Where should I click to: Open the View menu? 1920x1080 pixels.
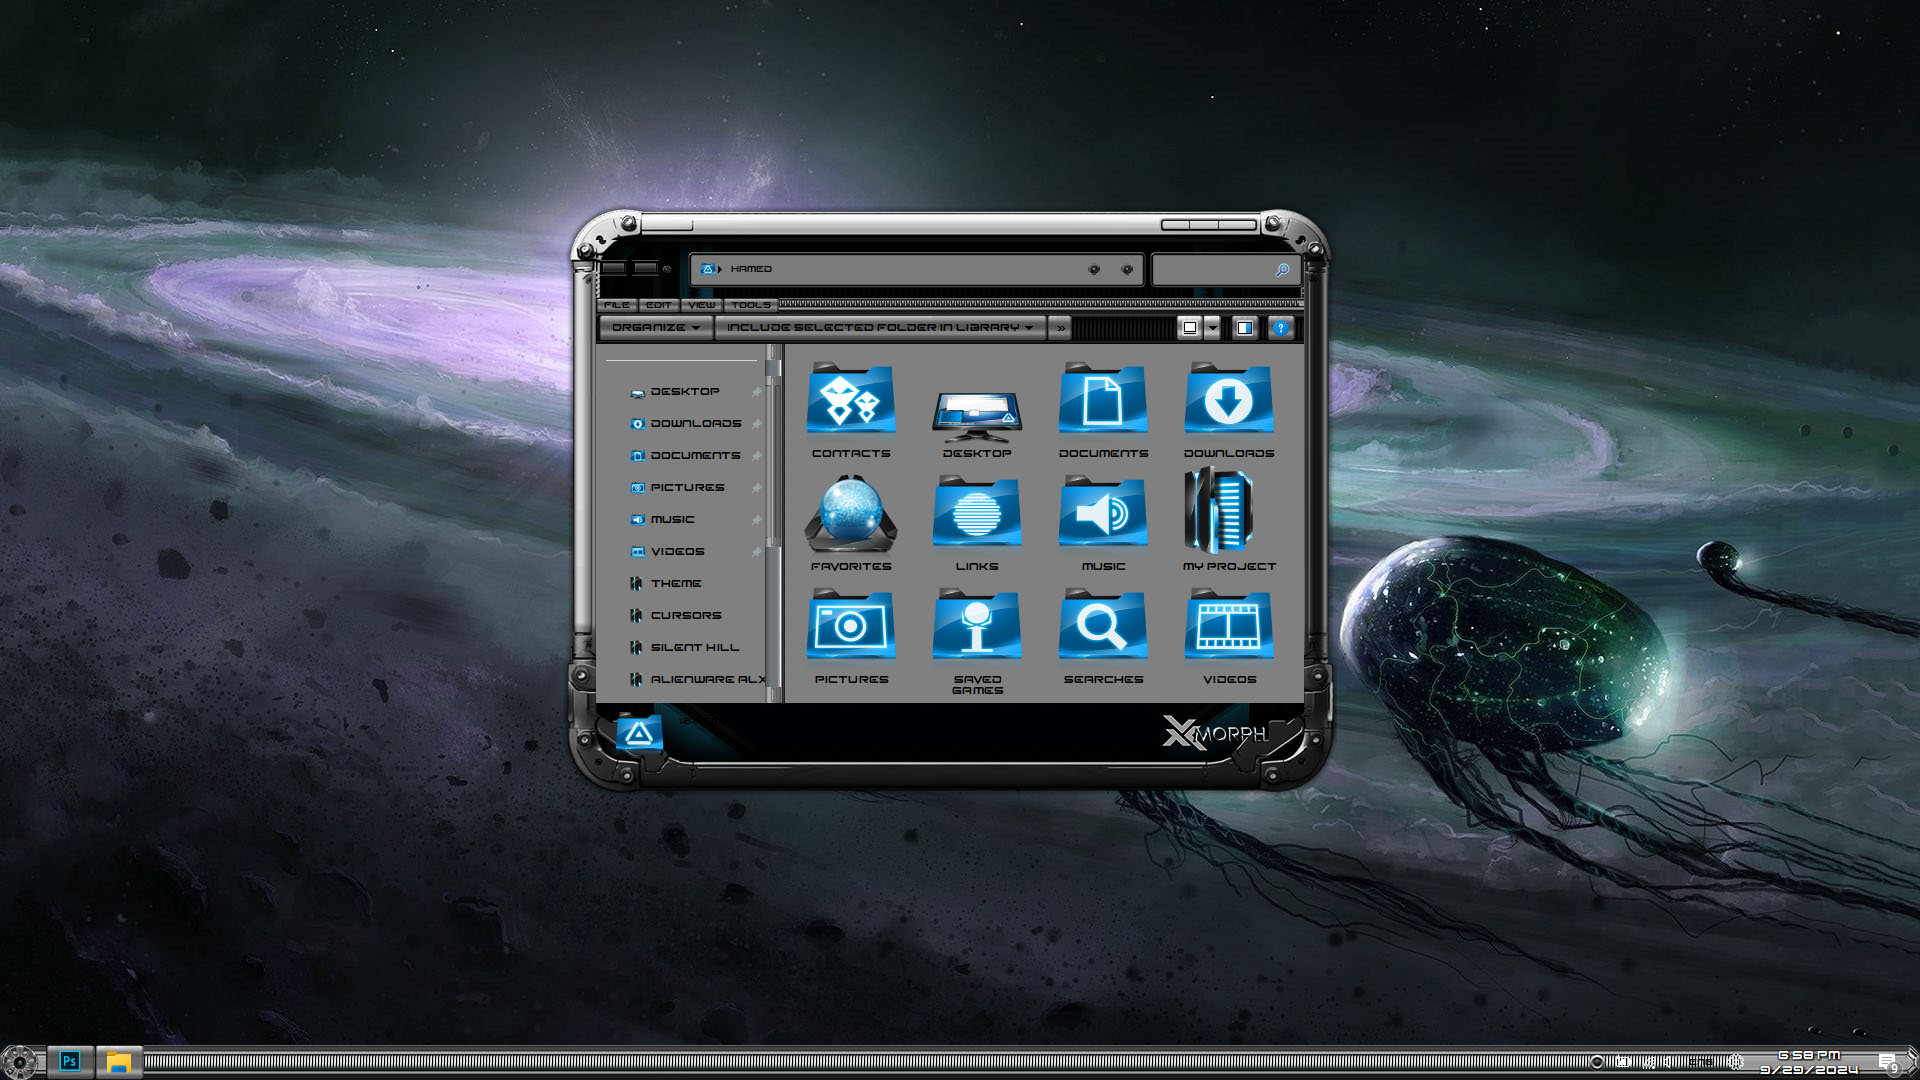701,305
